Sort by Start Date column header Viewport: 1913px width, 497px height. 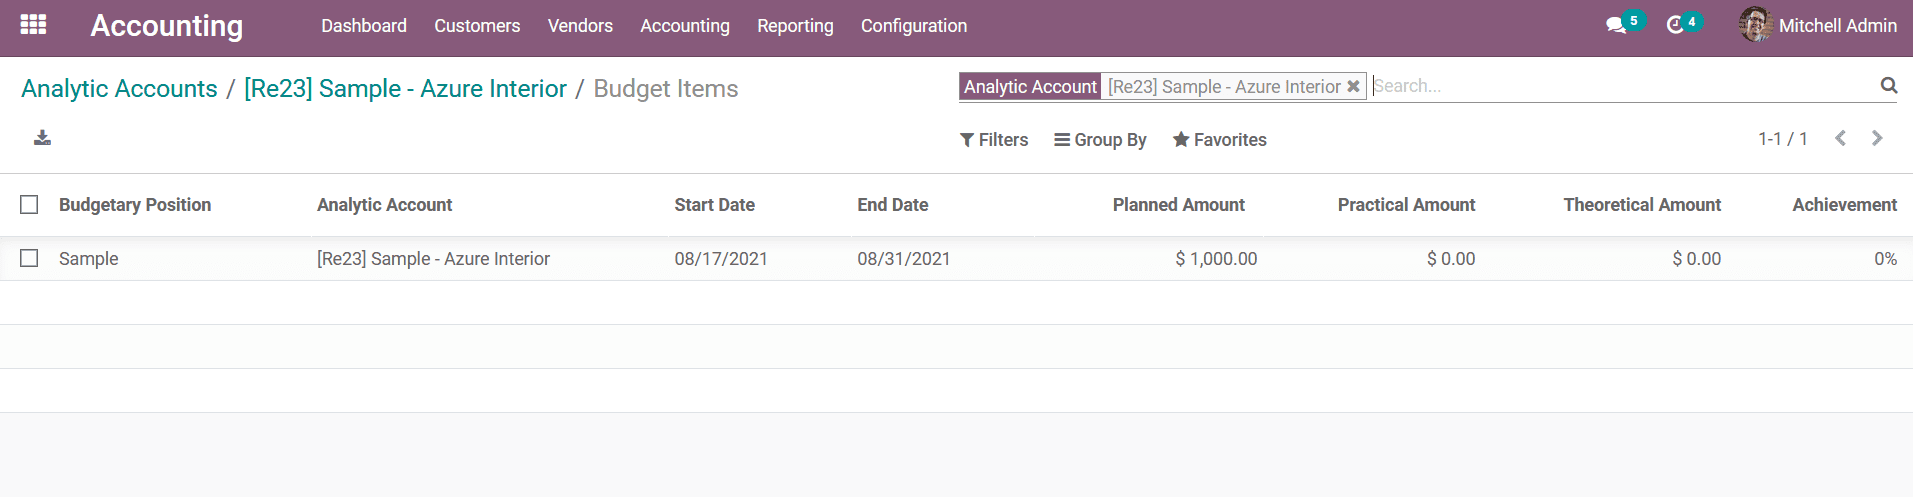click(x=714, y=205)
